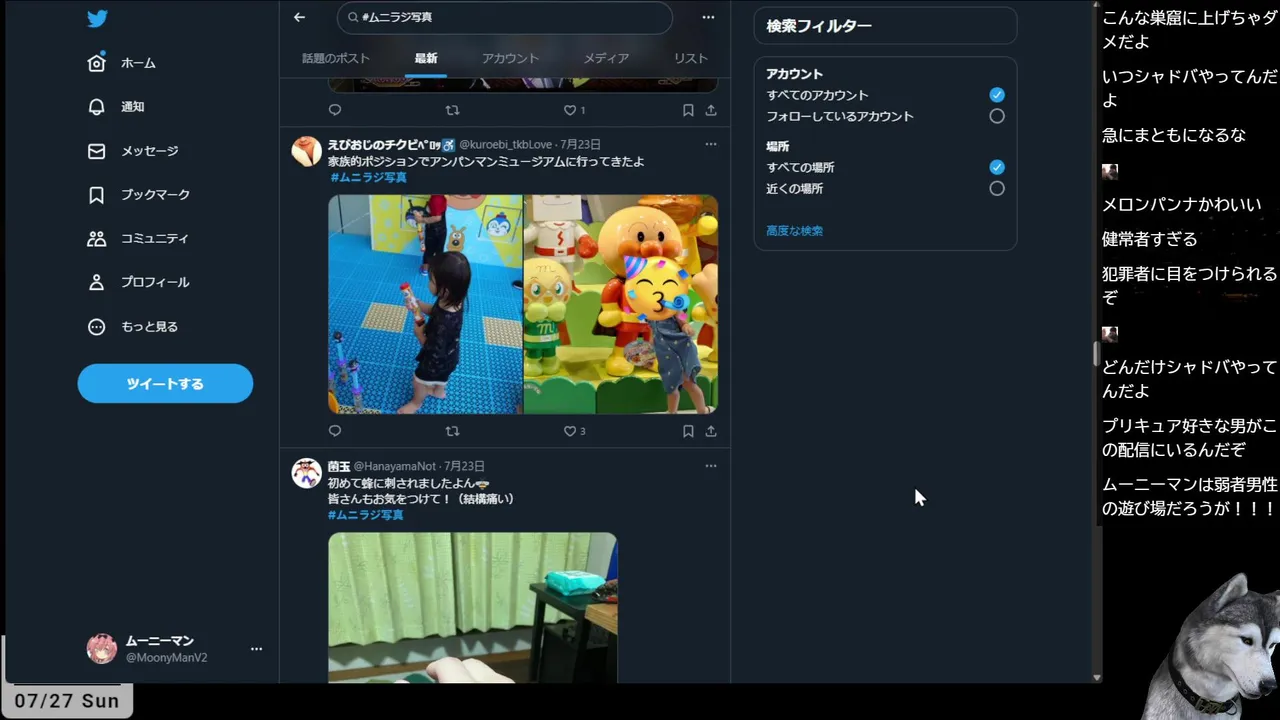Open the メッセージ envelope icon

(x=96, y=151)
